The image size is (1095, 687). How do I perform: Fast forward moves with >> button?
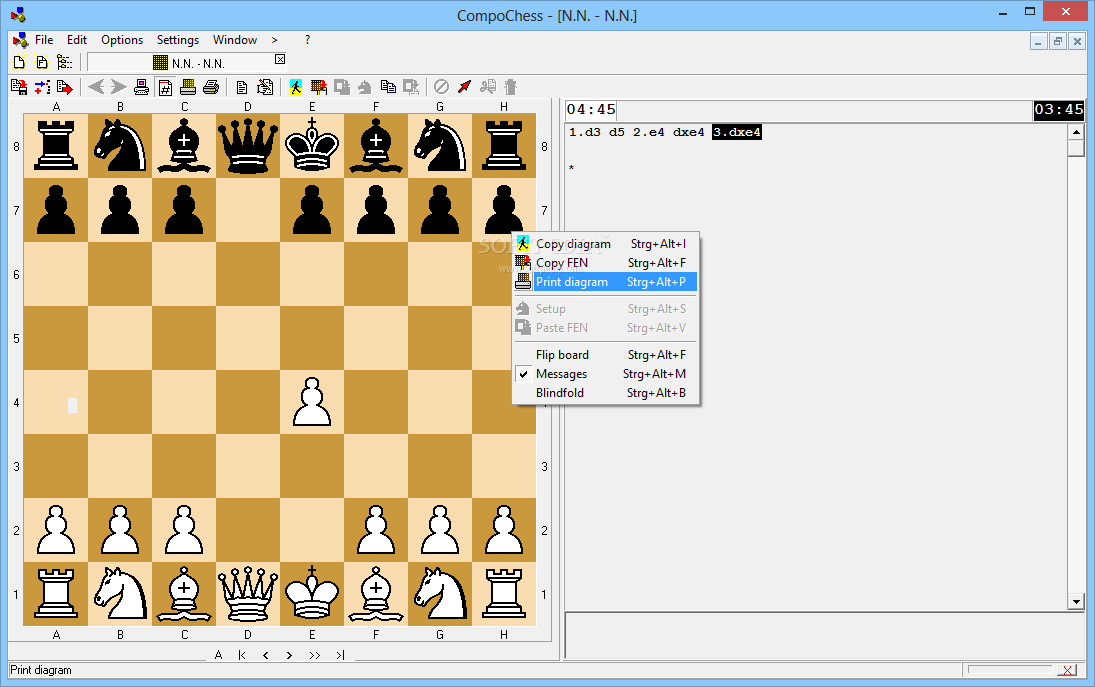[x=314, y=655]
